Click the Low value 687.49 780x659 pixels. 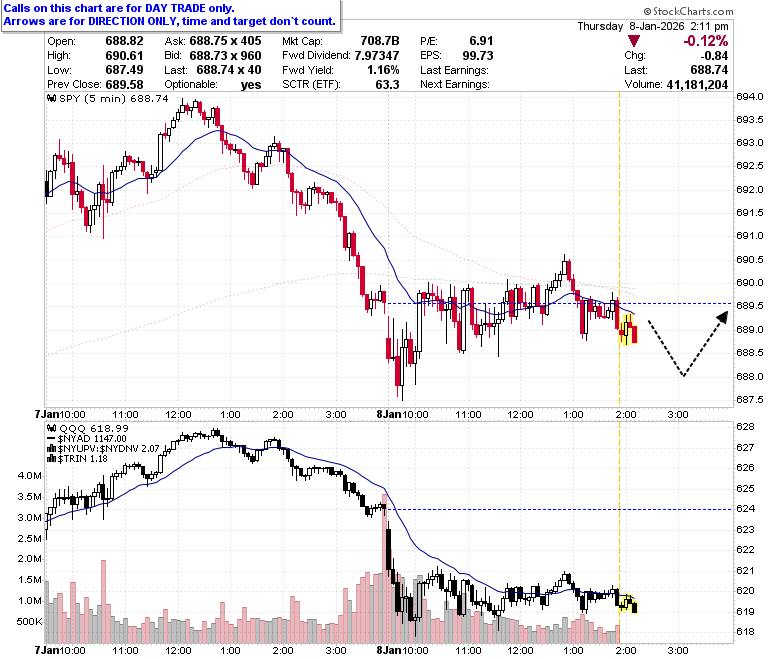pyautogui.click(x=124, y=70)
